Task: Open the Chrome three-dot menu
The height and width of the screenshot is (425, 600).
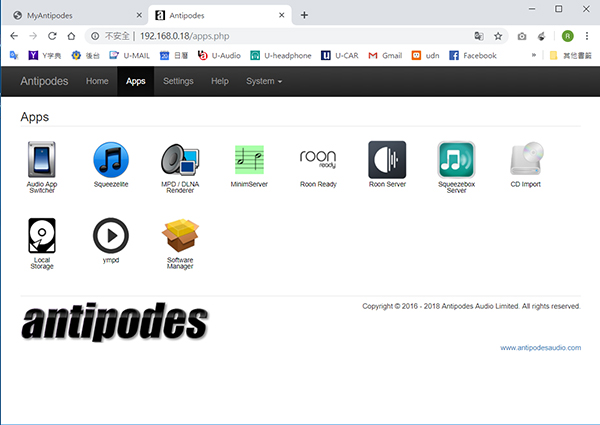Action: [x=587, y=36]
